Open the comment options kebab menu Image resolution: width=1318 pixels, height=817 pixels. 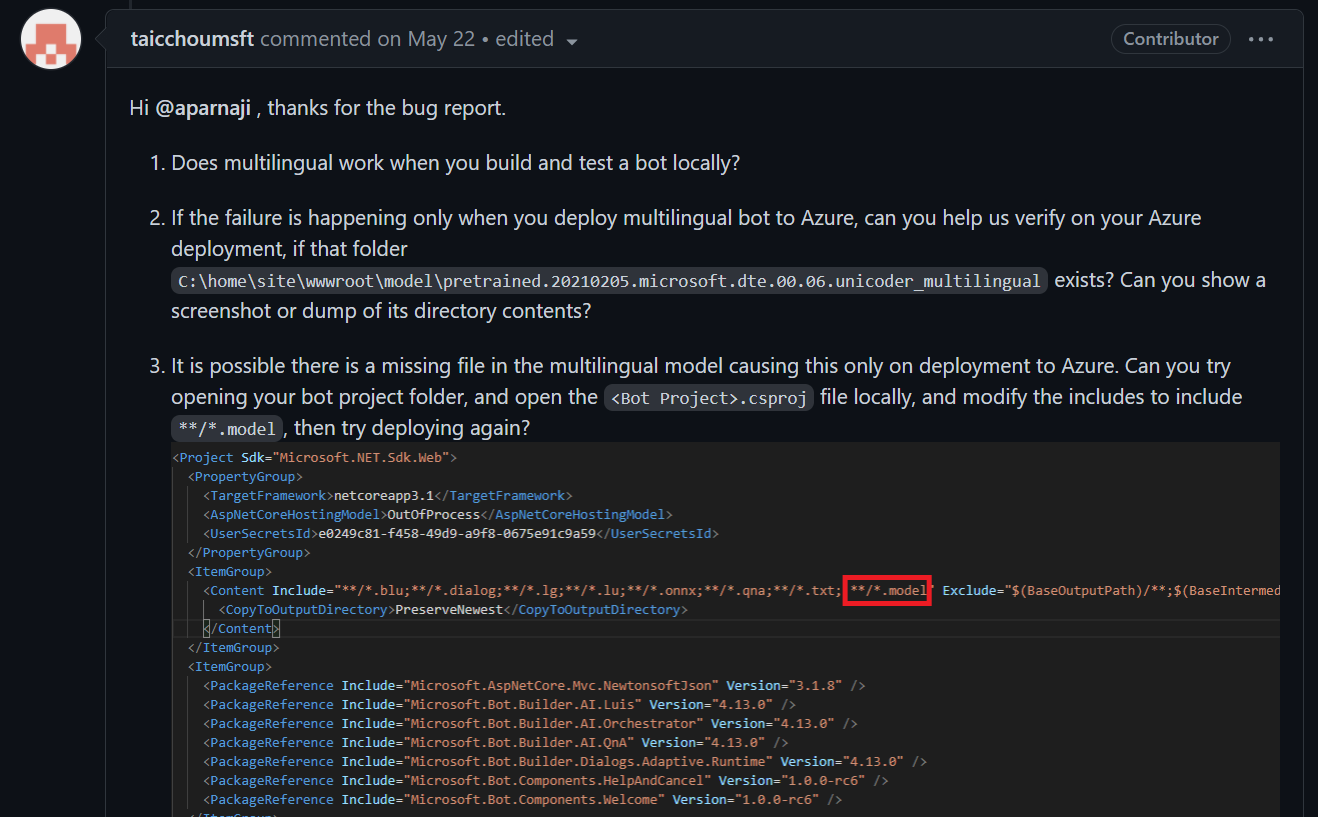pyautogui.click(x=1261, y=39)
